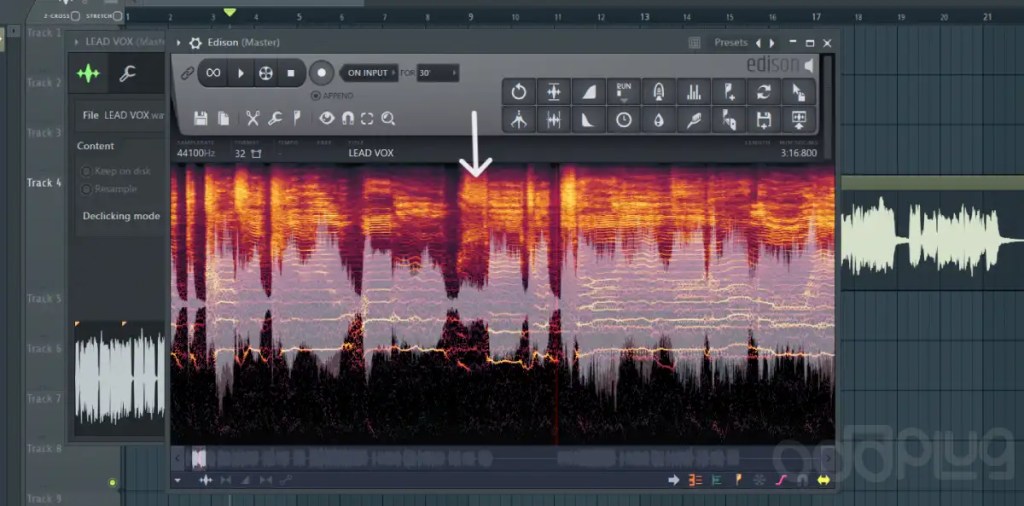Click the add marker flag-plus button
The image size is (1024, 506).
coord(729,92)
